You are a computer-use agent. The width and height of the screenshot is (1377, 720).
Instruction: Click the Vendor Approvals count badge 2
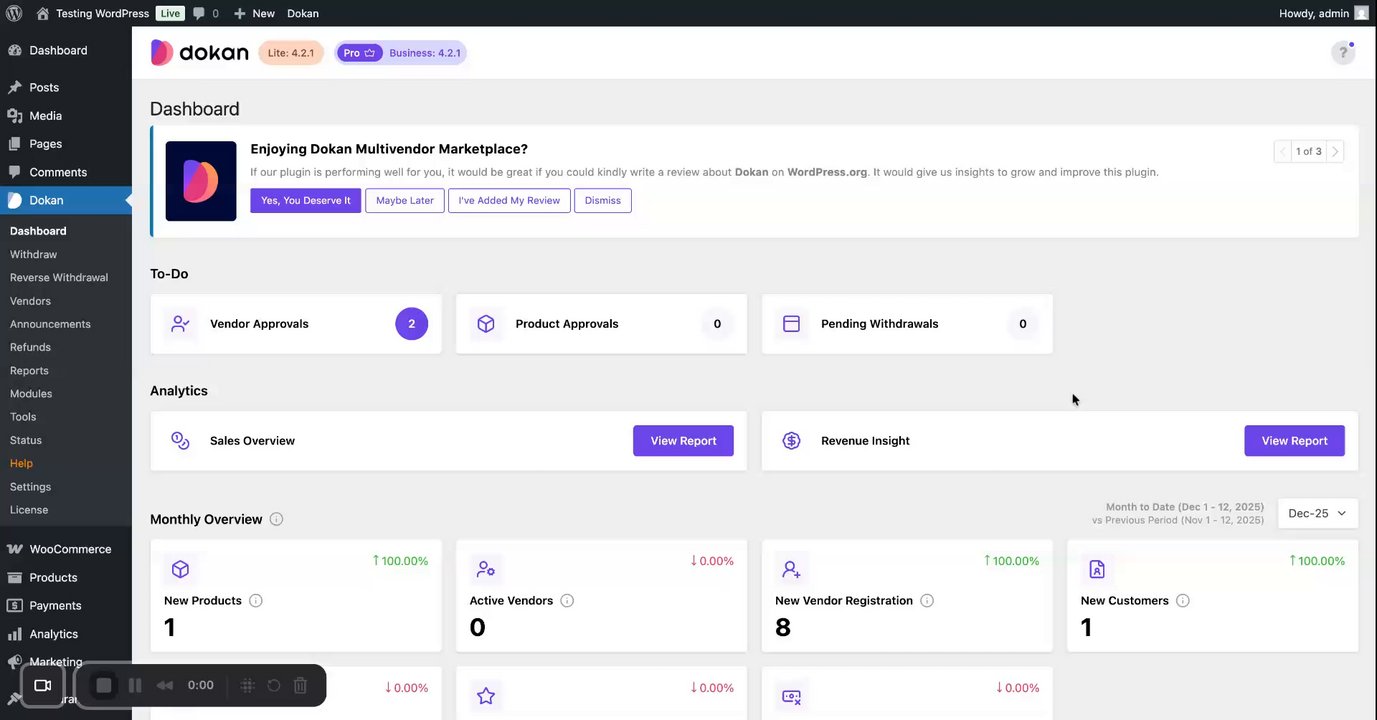[411, 324]
